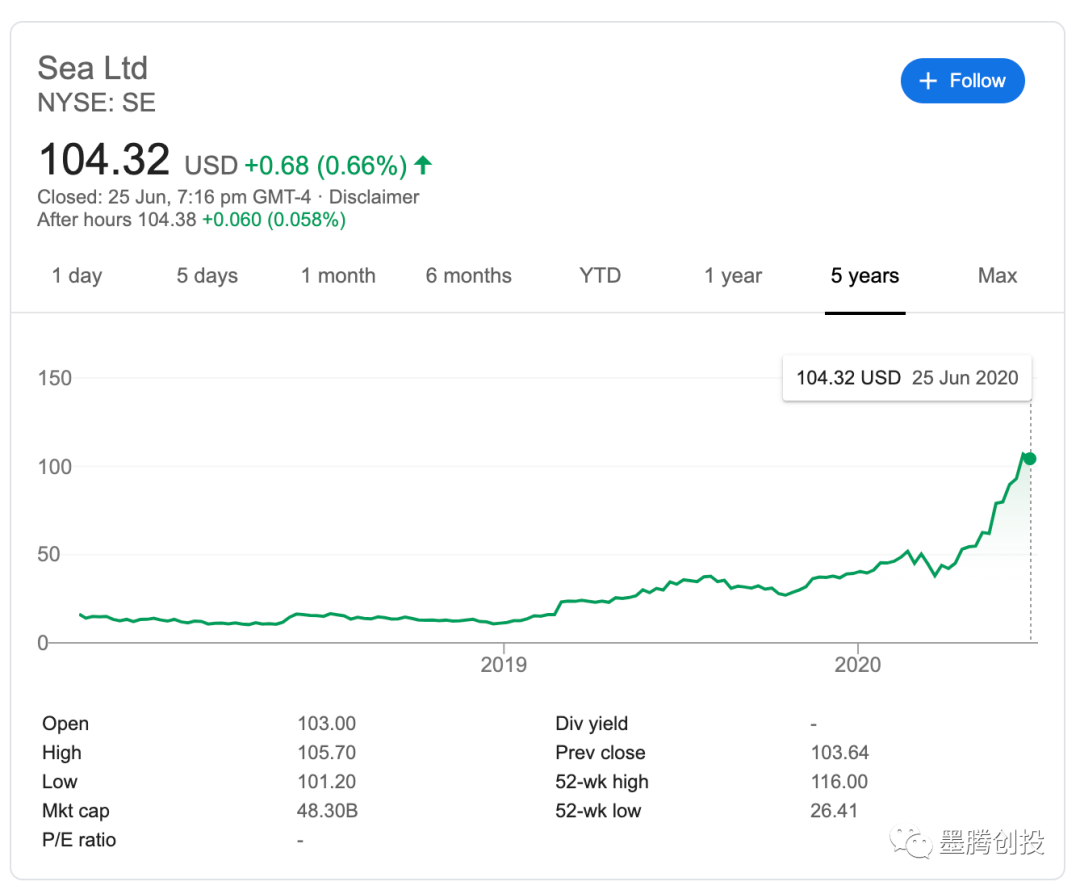Switch to the Max range
The image size is (1080, 890).
point(997,276)
